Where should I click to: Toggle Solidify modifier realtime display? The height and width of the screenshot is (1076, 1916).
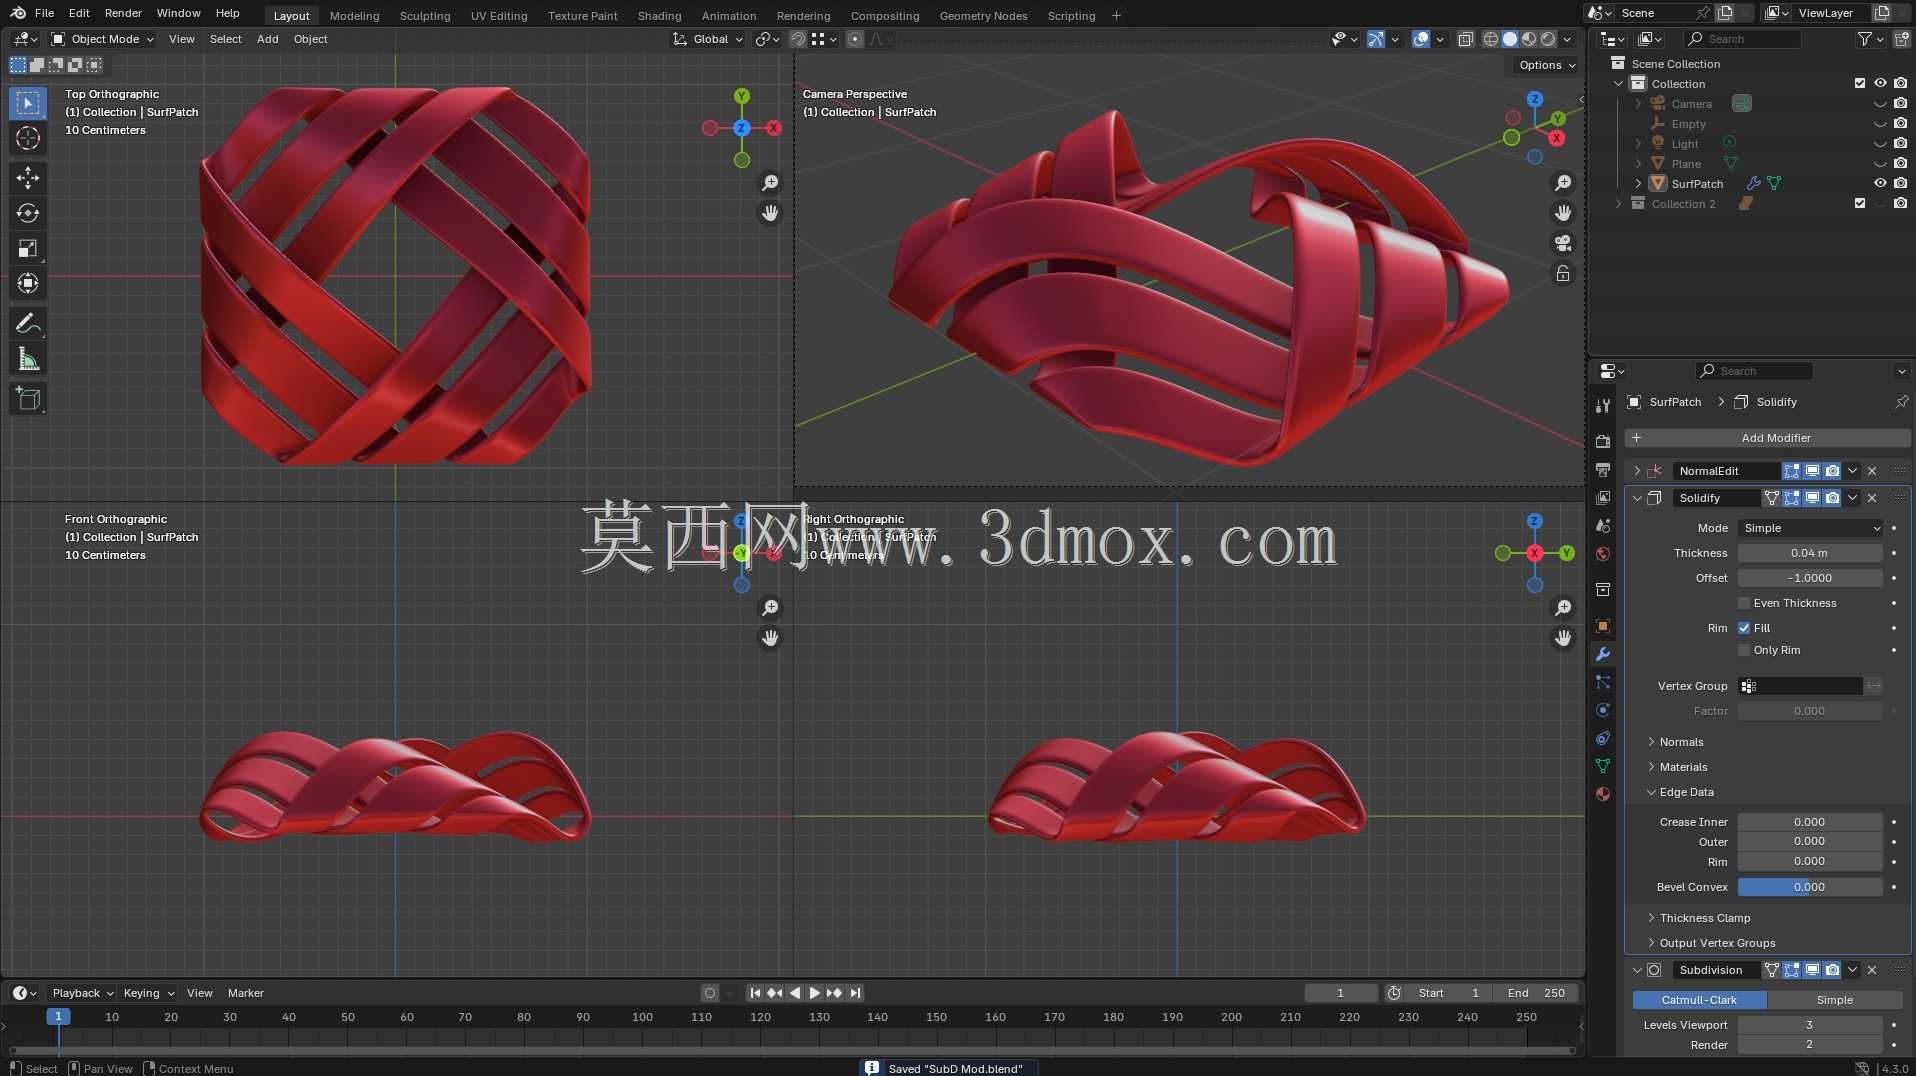pos(1812,498)
